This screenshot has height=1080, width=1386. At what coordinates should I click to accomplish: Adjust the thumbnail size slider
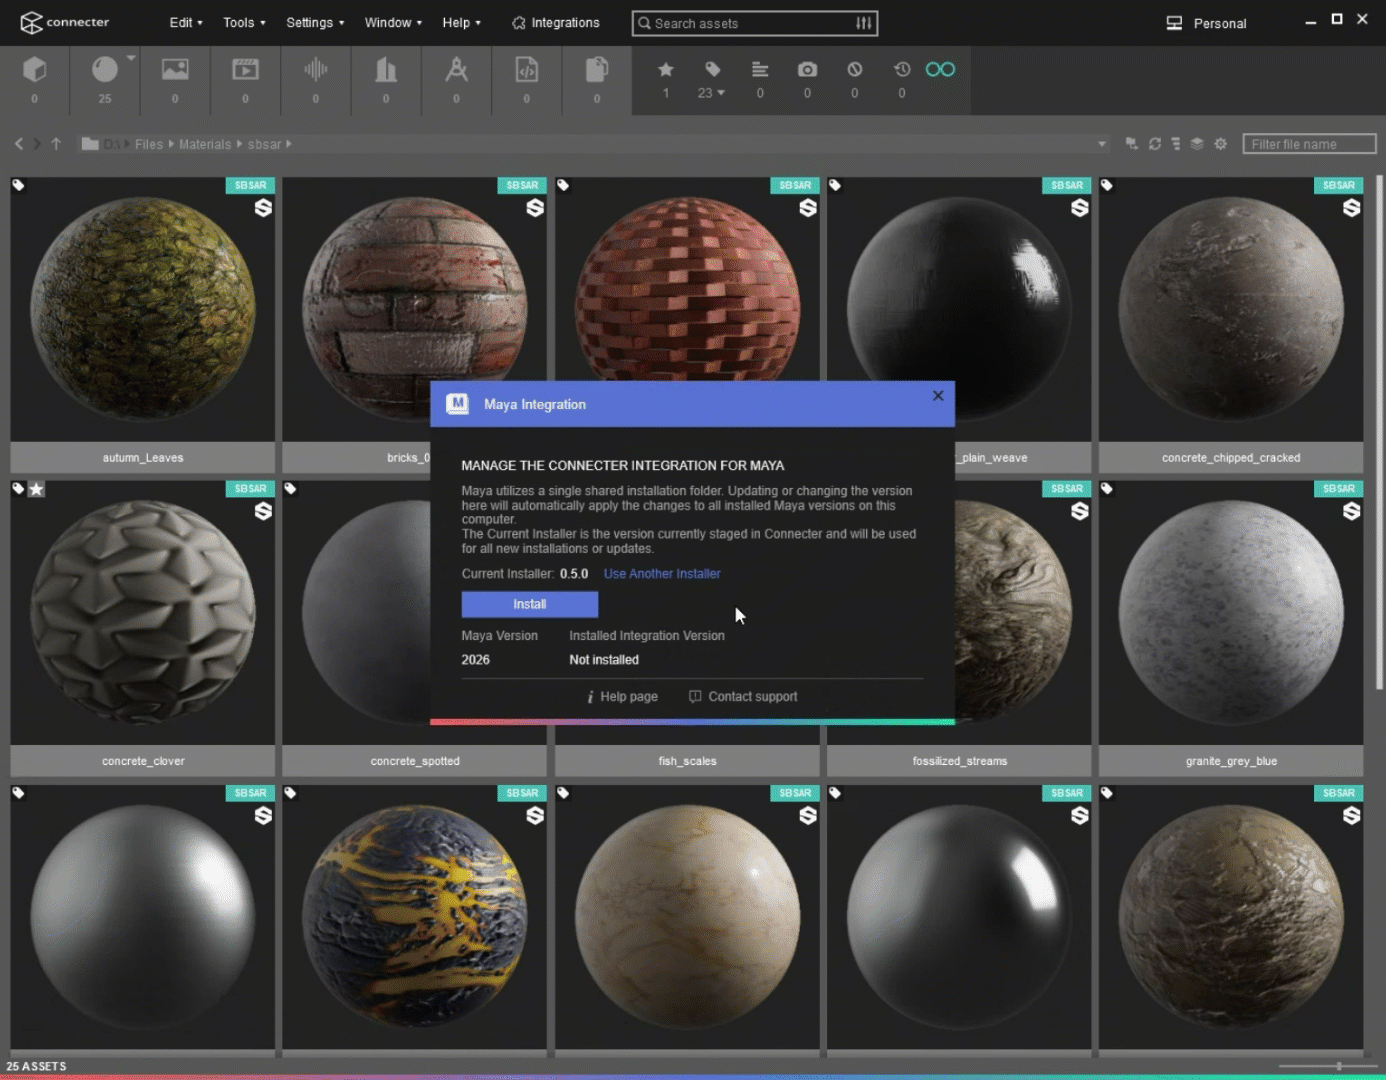[1339, 1066]
